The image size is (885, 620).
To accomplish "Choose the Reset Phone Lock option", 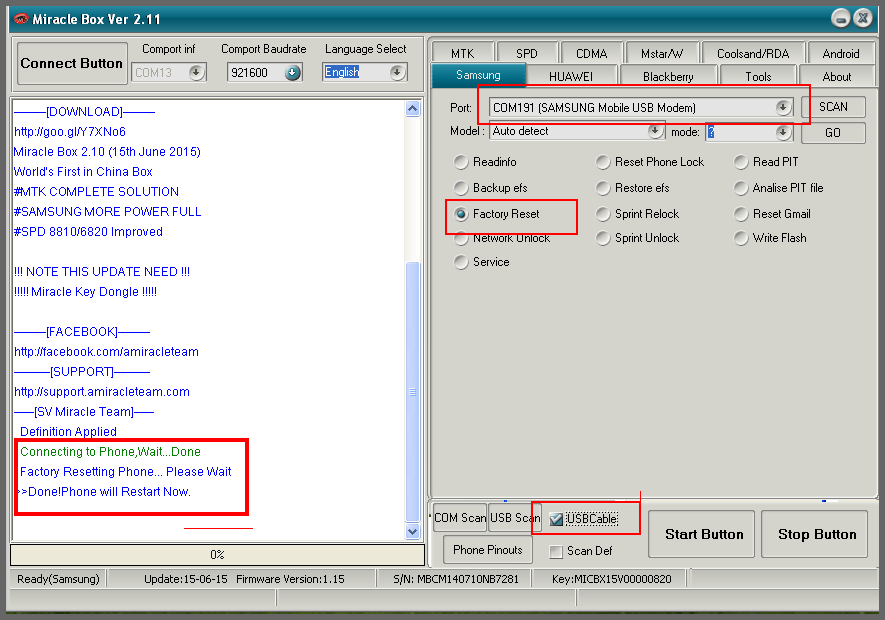I will coord(603,162).
